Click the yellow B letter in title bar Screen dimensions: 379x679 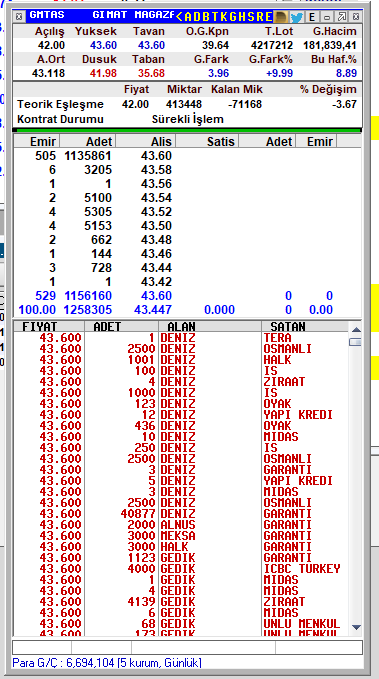click(207, 17)
